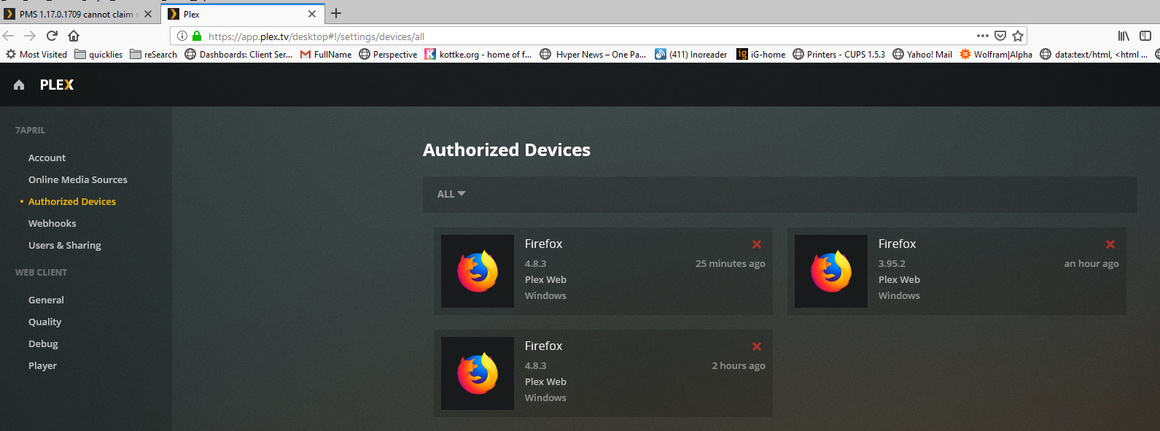Open Most Visited bookmarks
Viewport: 1160px width, 431px height.
36,54
